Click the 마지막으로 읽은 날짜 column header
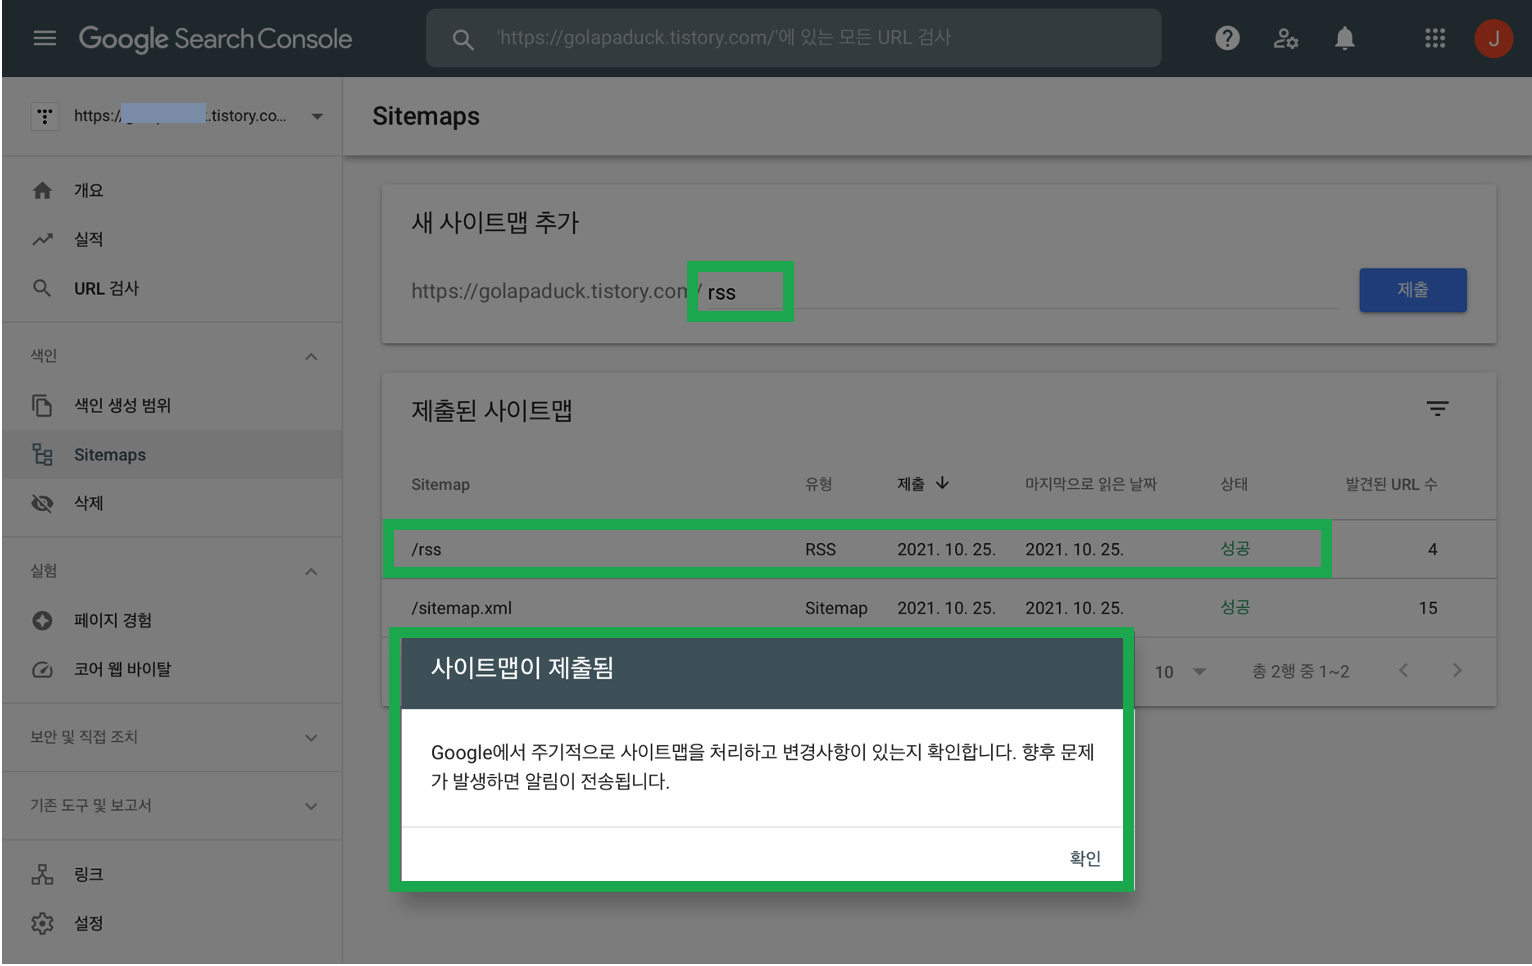The width and height of the screenshot is (1532, 966). point(1091,484)
